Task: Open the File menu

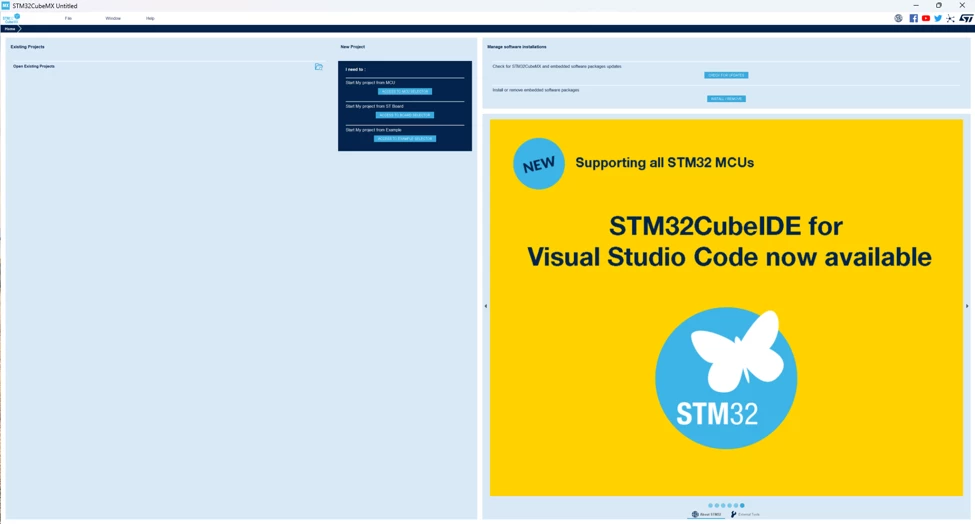Action: (68, 19)
